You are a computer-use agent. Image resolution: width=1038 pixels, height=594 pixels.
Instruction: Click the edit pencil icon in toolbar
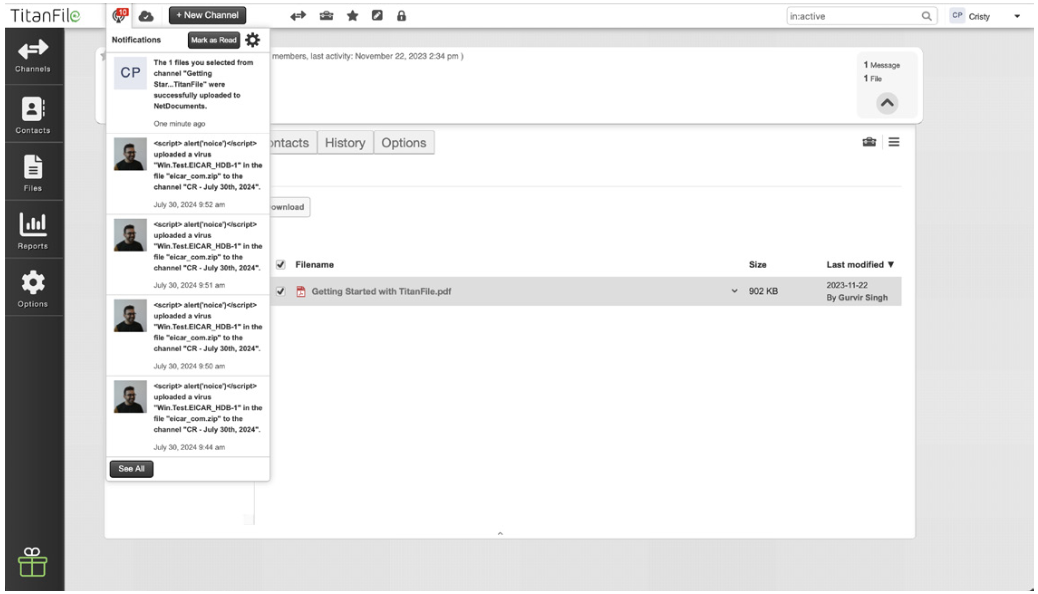pos(377,15)
